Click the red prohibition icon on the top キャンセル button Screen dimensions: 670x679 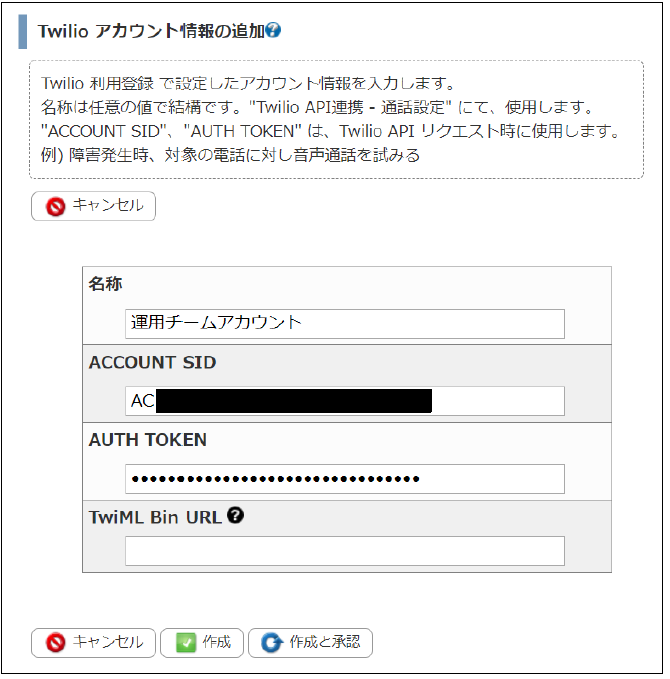tap(56, 207)
